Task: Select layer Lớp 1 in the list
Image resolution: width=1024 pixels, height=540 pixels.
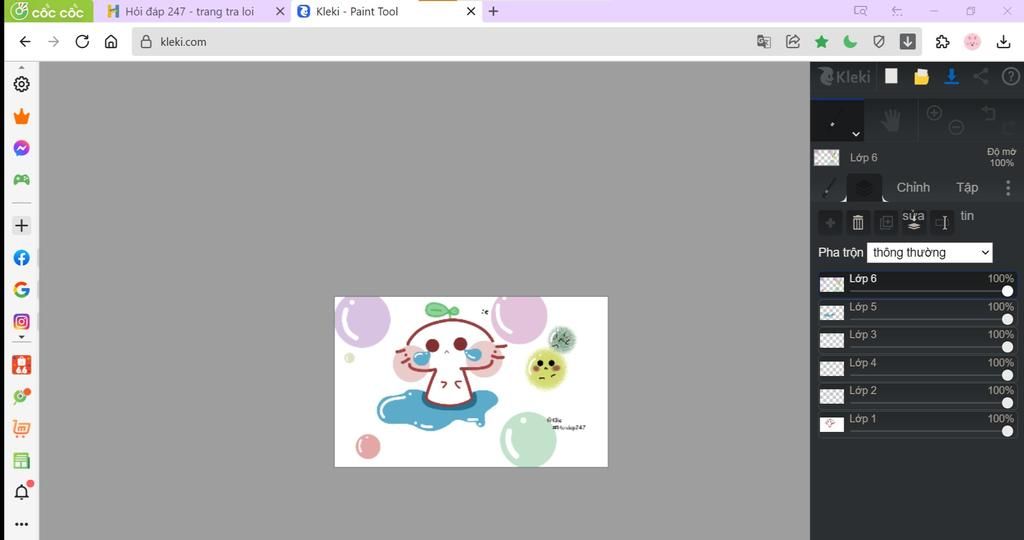Action: (x=917, y=425)
